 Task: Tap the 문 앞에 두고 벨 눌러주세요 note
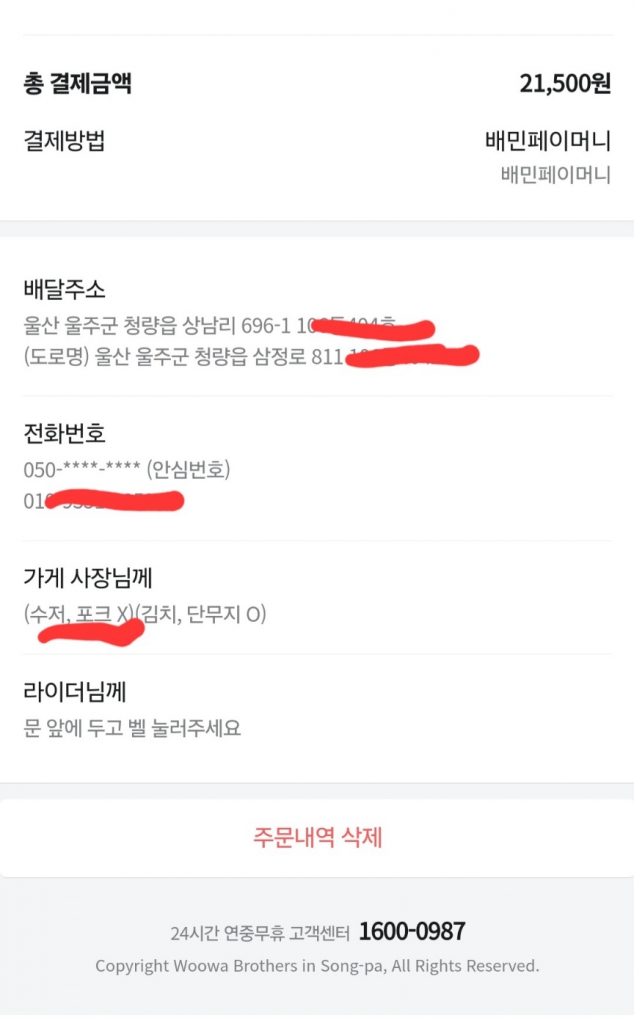coord(132,728)
